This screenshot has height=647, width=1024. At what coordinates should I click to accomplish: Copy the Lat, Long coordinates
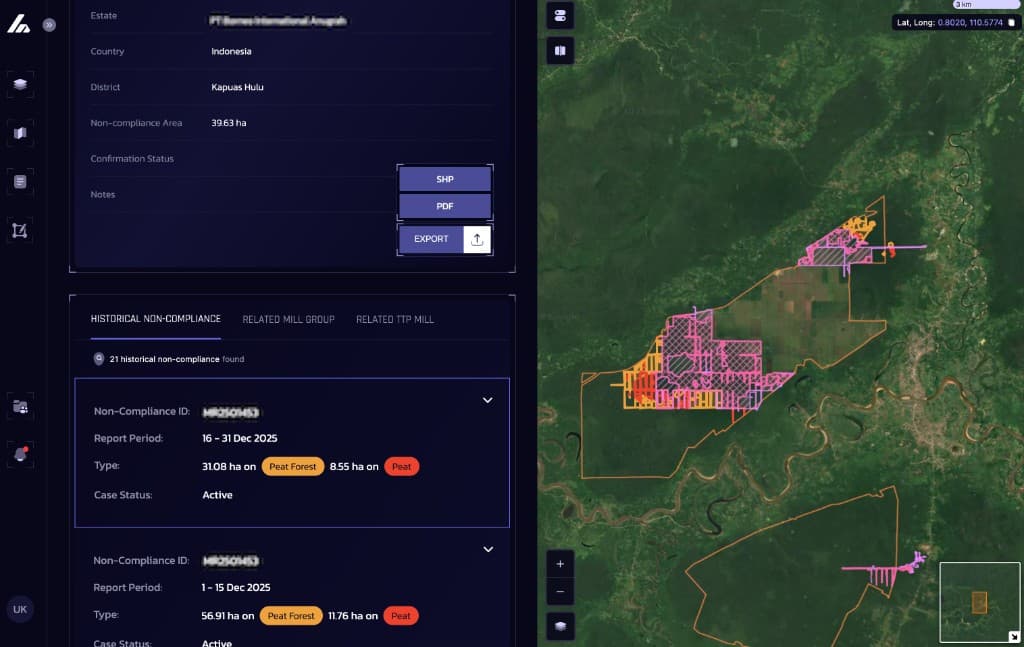point(1012,22)
